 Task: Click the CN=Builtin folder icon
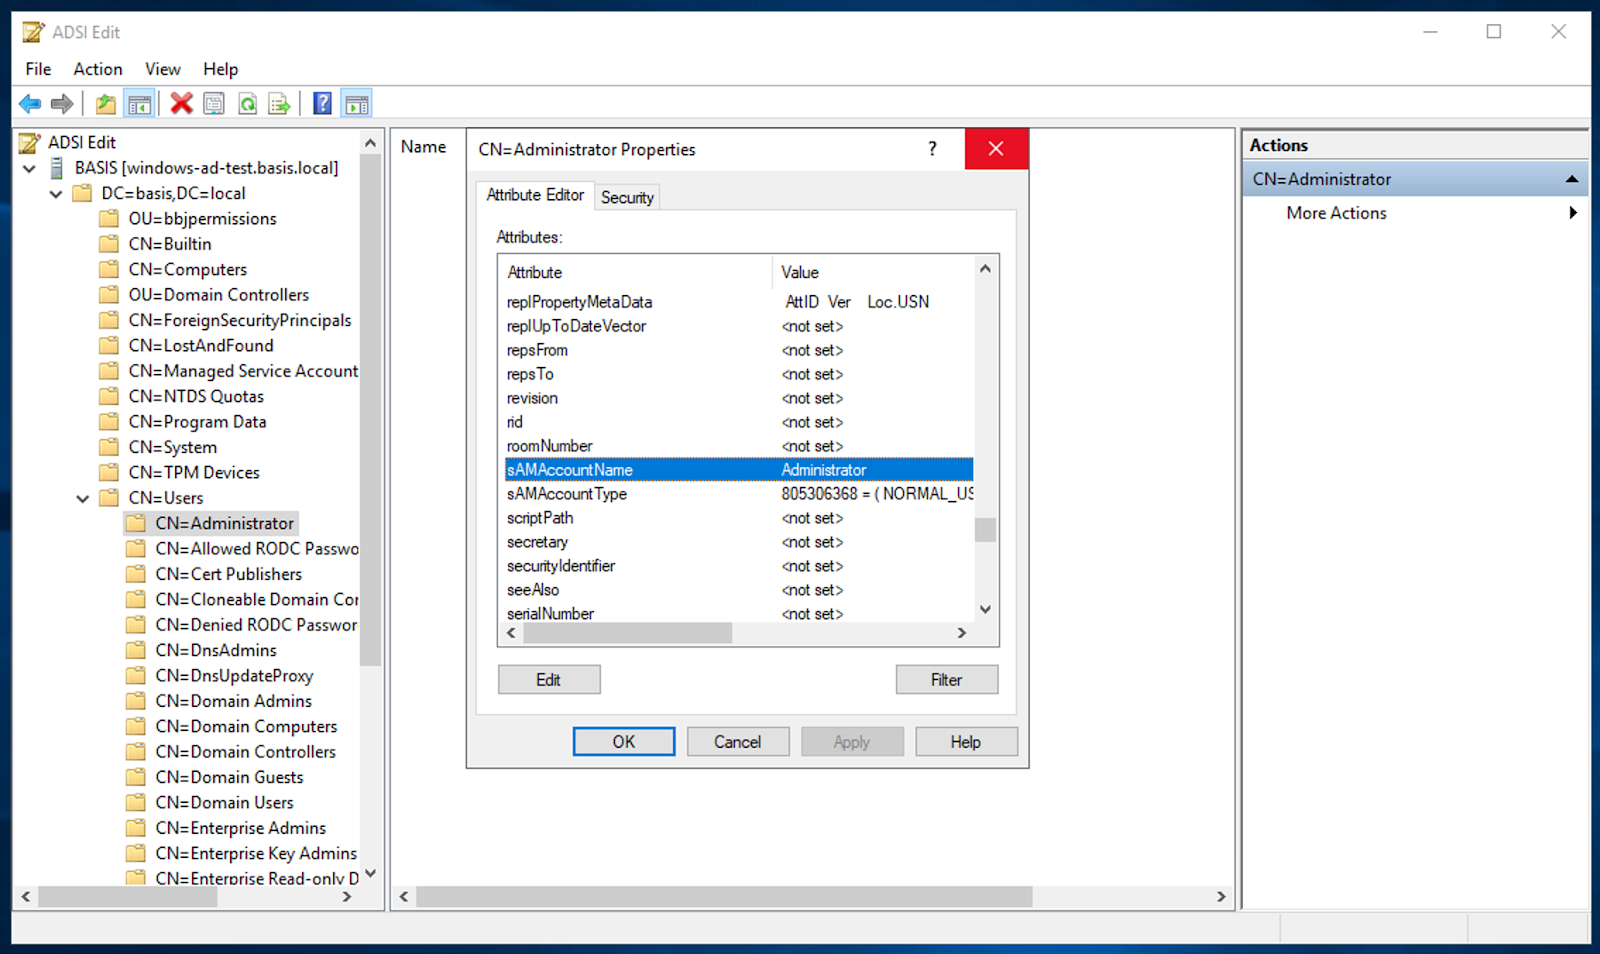[x=109, y=244]
